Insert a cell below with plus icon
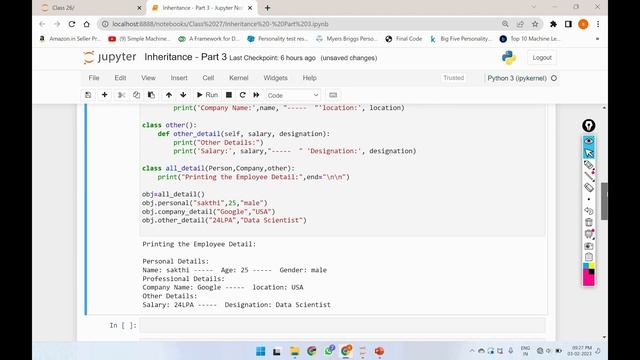640x360 pixels. pos(104,95)
